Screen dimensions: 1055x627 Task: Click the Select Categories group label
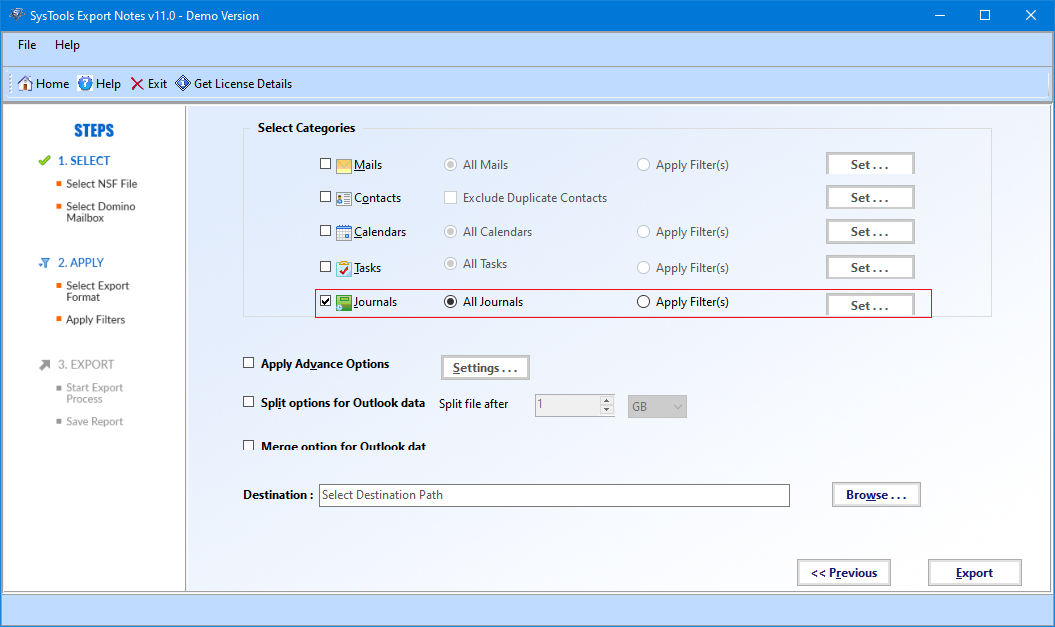(306, 128)
